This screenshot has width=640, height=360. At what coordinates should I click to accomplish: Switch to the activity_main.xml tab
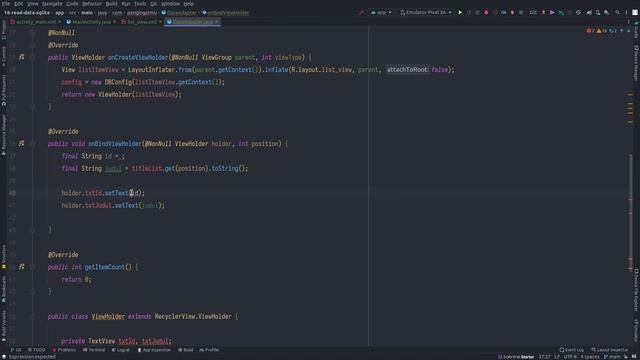[x=36, y=22]
